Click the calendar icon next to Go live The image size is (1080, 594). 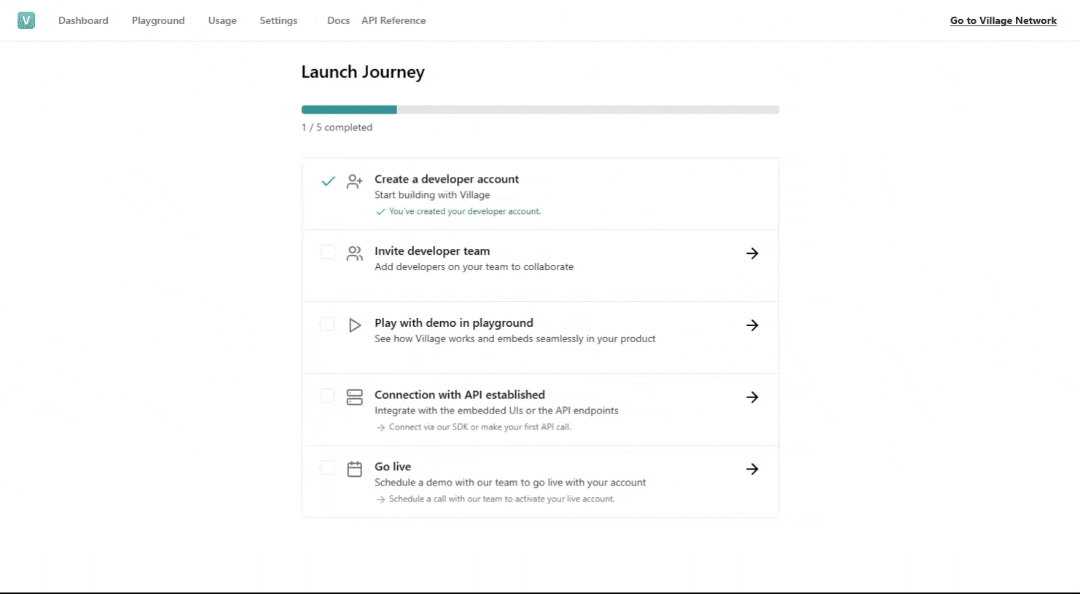[354, 469]
